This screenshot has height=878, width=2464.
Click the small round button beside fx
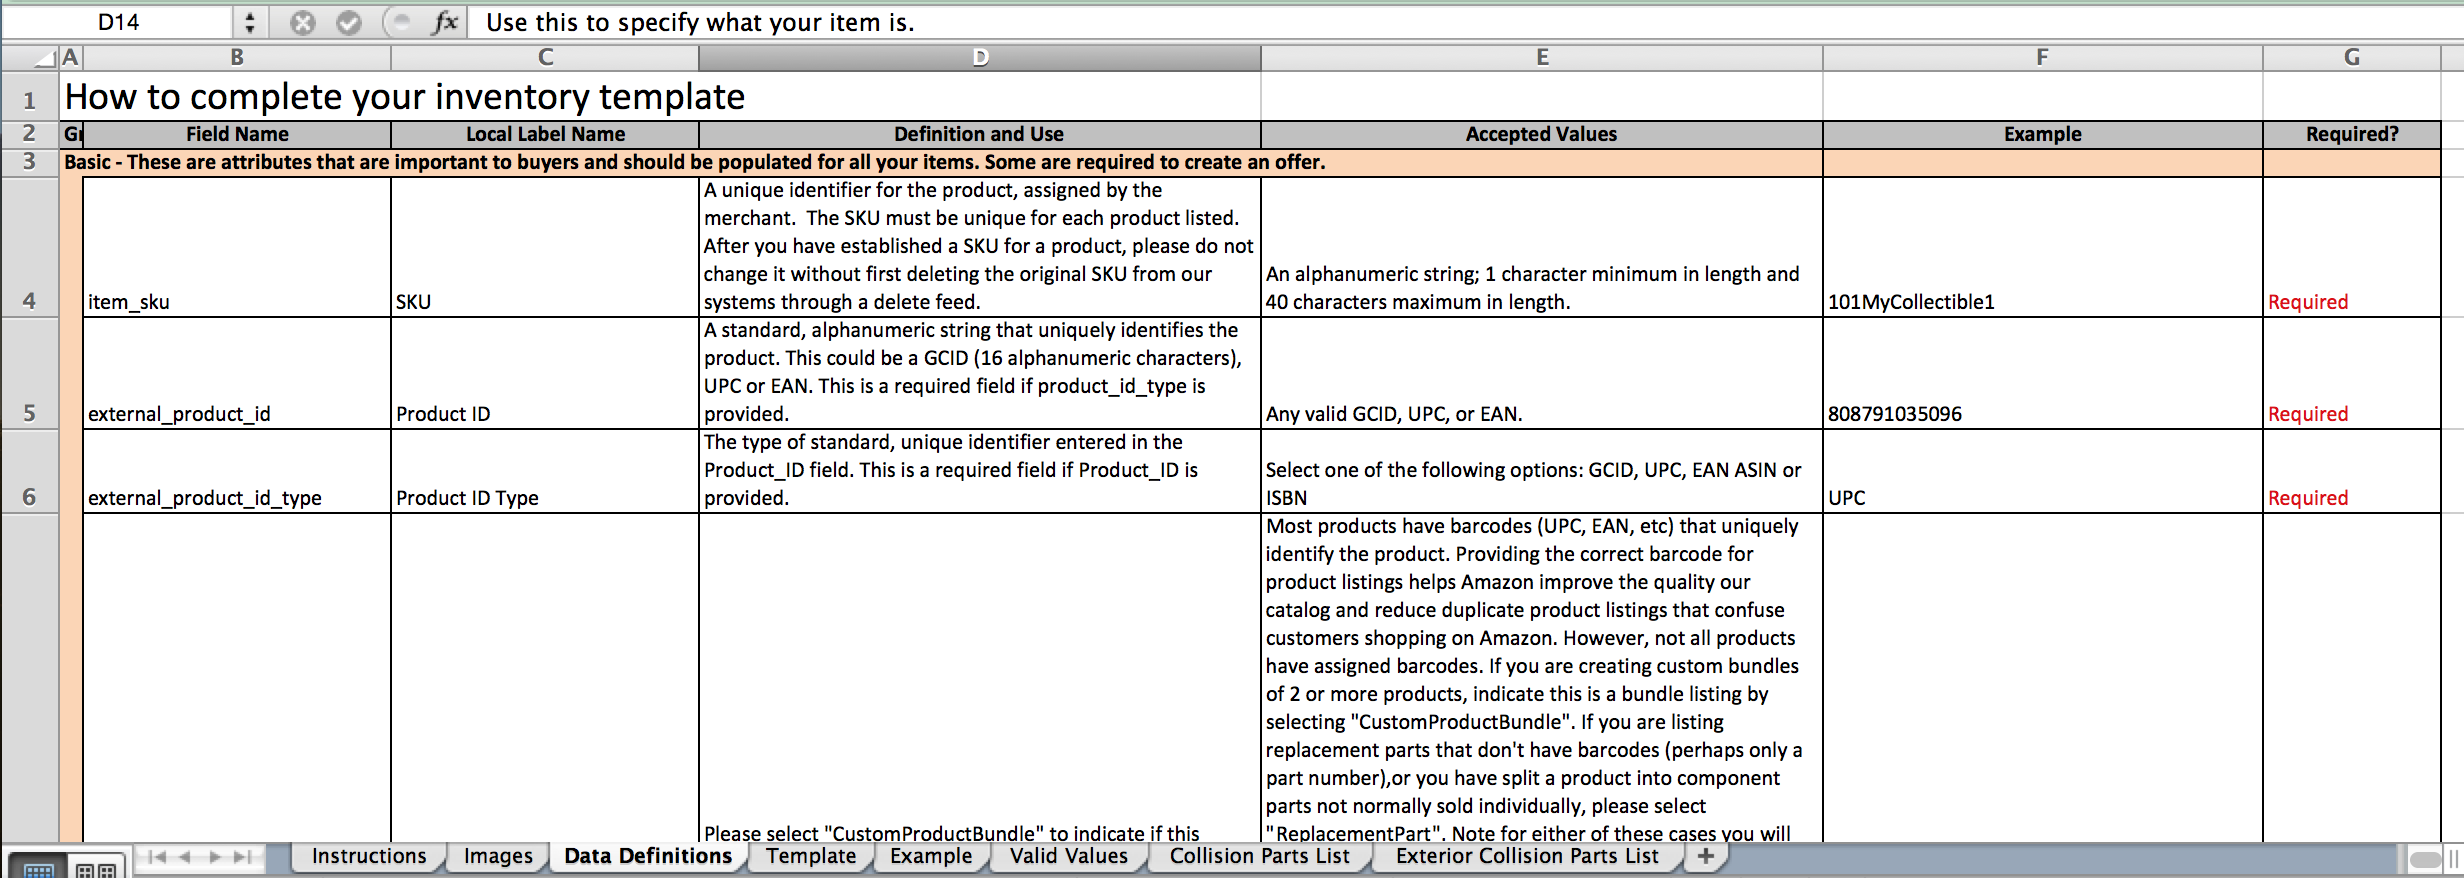click(400, 22)
